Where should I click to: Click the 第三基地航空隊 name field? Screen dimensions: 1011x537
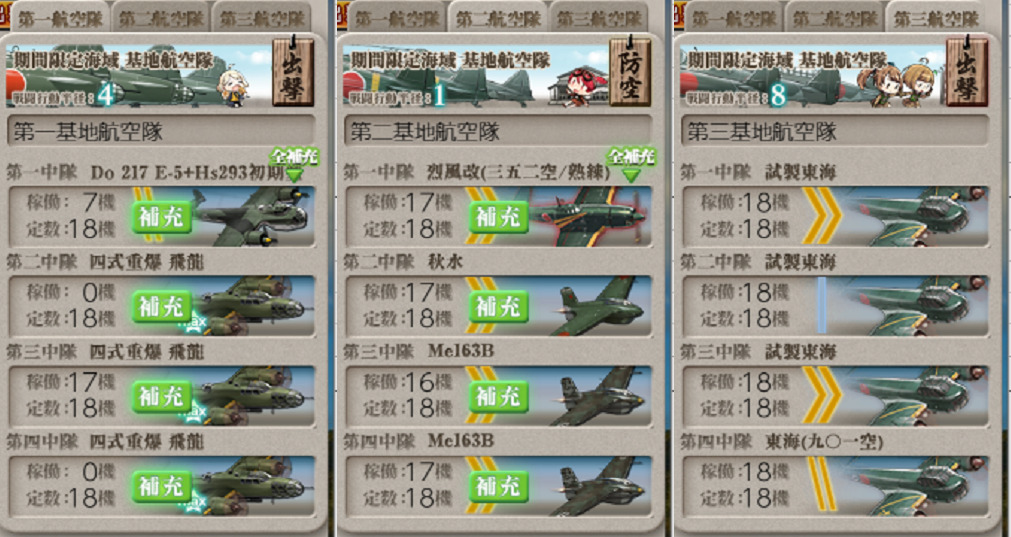(835, 132)
